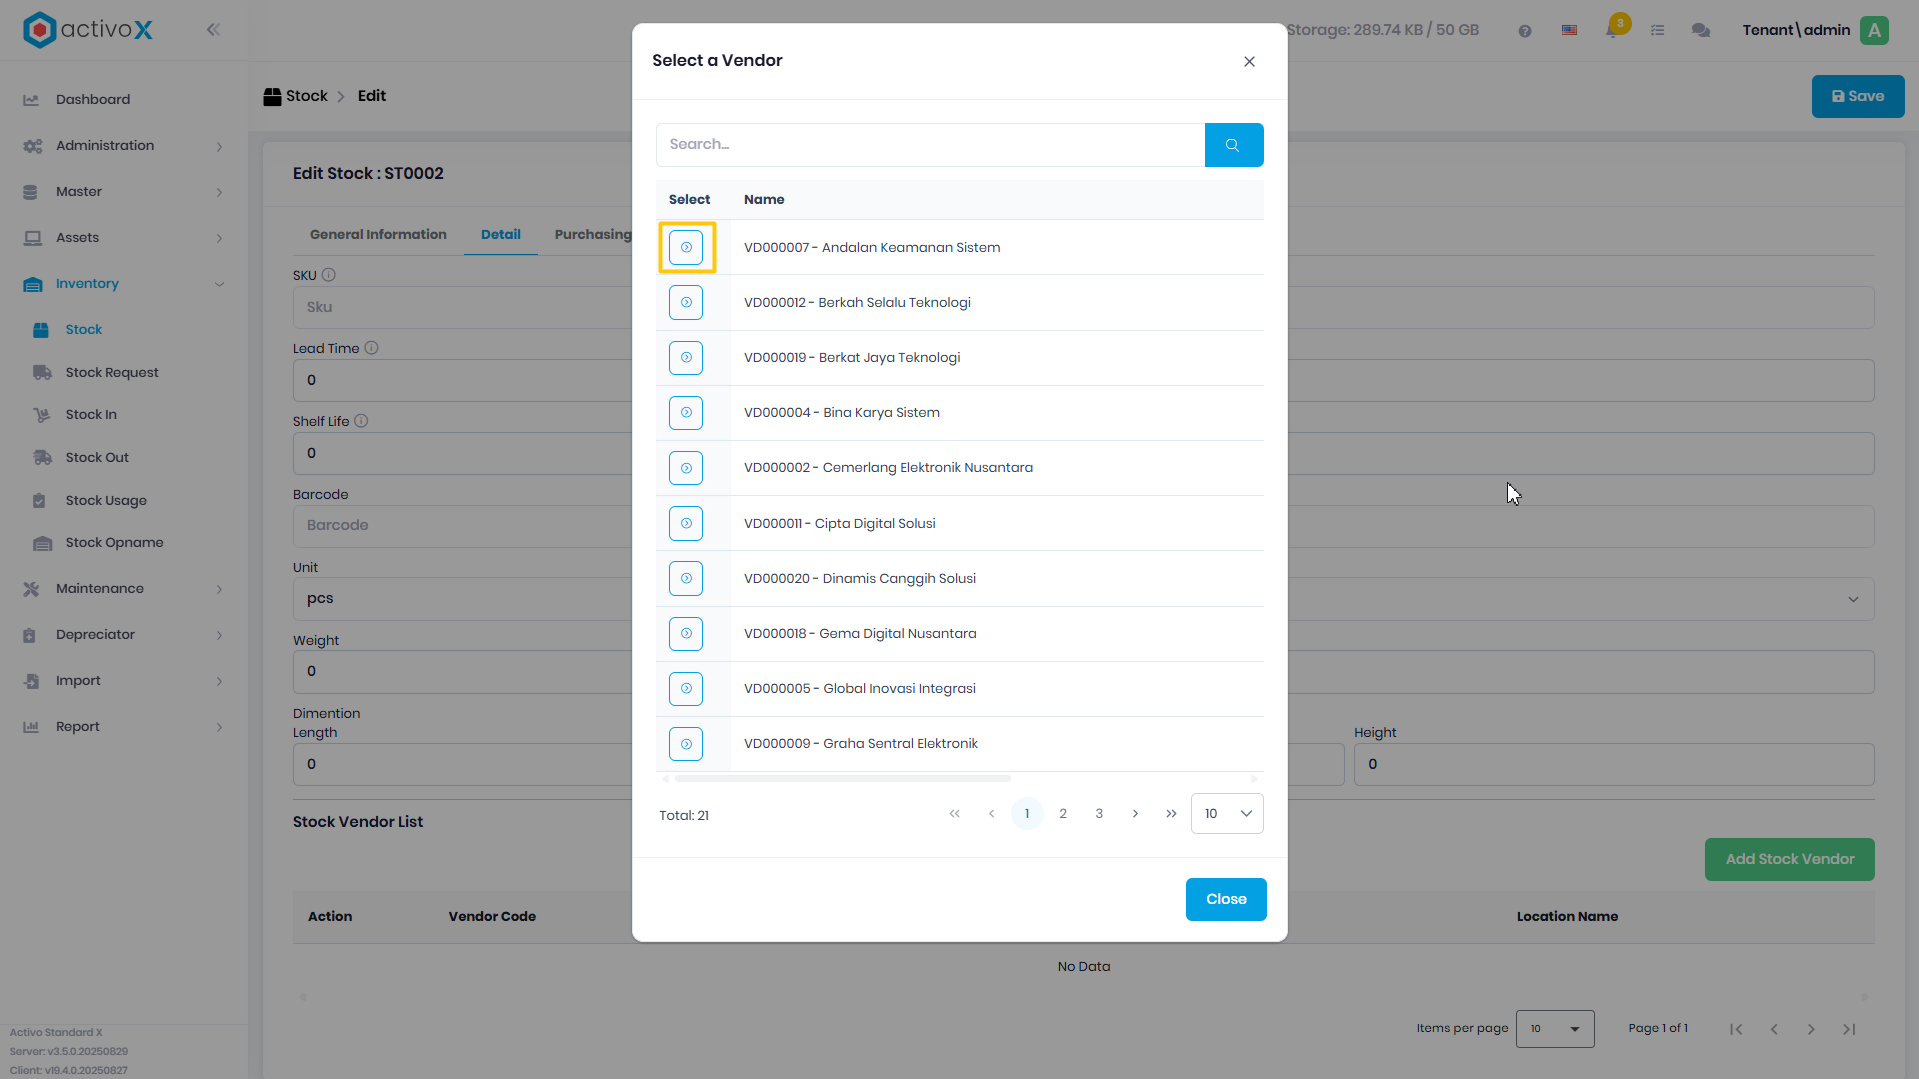Go to last page in vendor dialog

coord(1171,814)
